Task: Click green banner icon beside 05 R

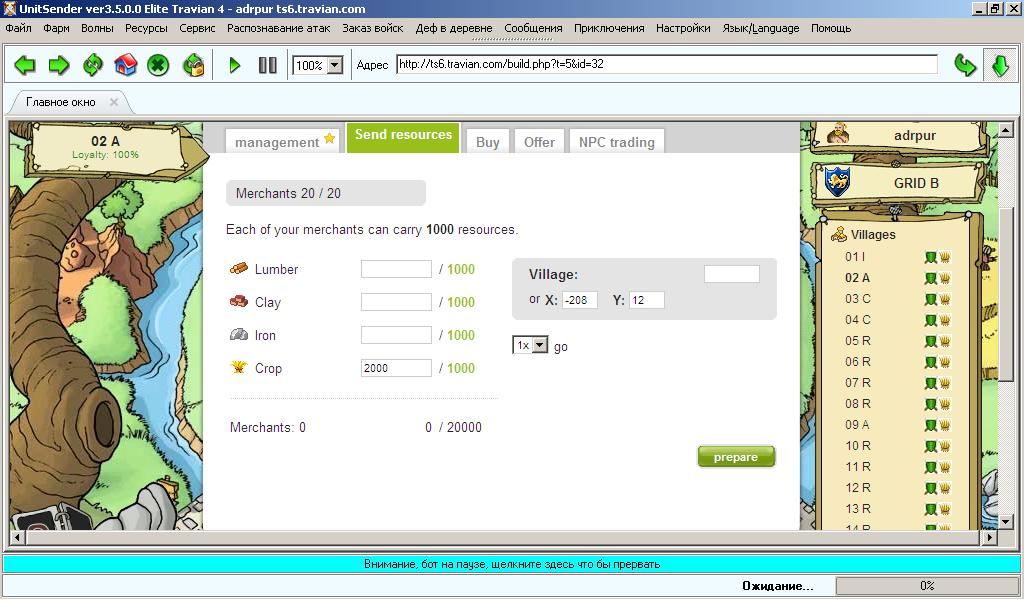Action: tap(931, 341)
